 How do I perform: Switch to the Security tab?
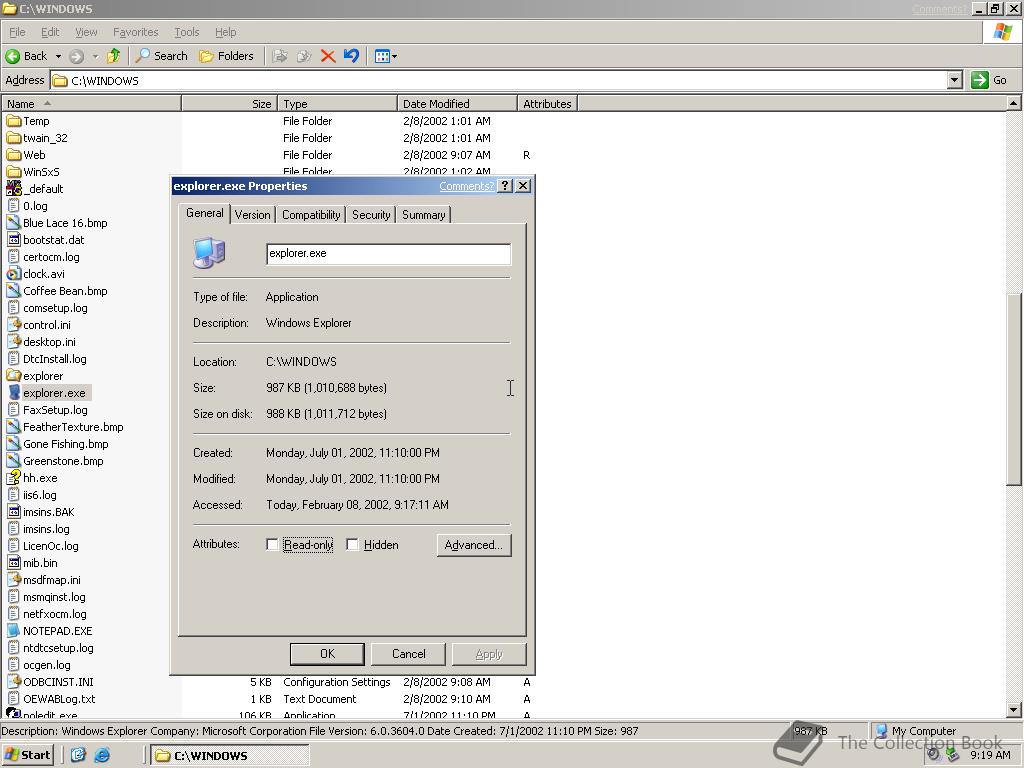(x=371, y=215)
